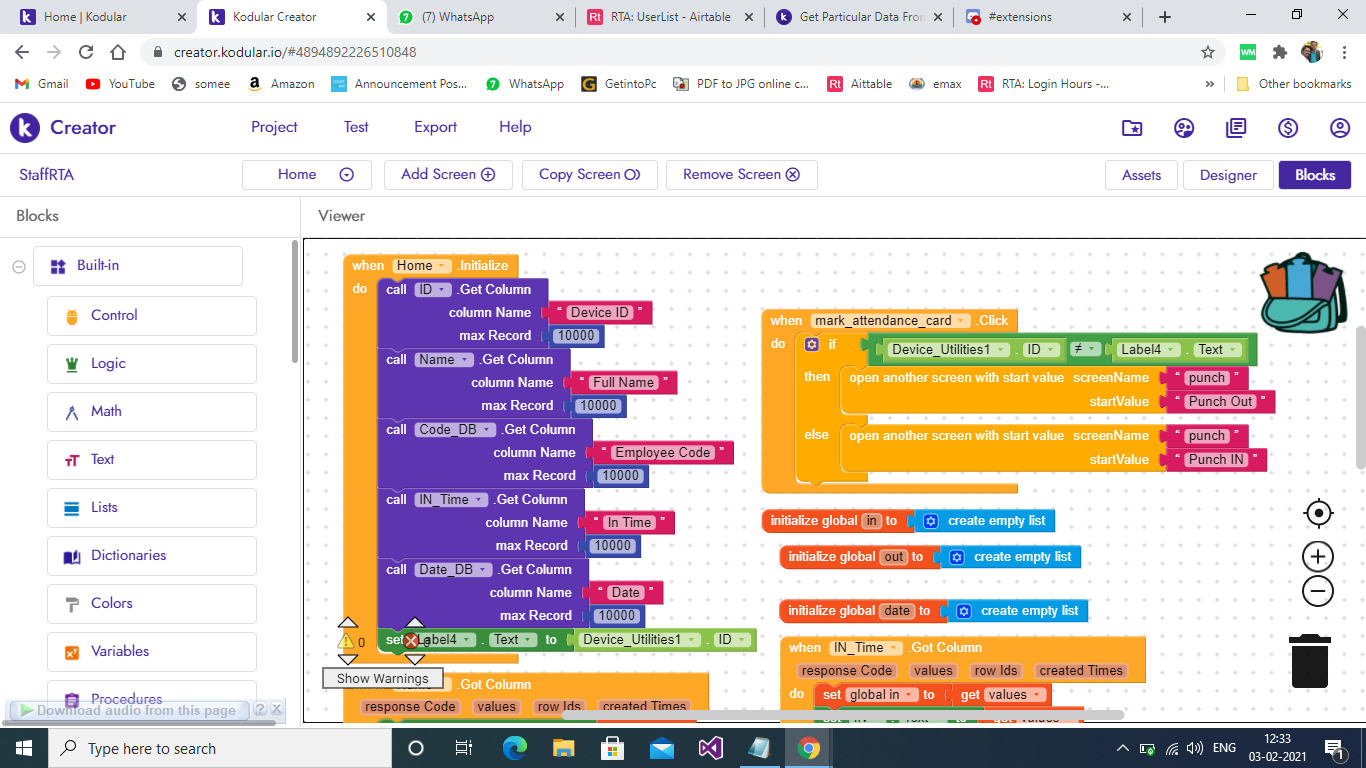Select the Colors block category
This screenshot has width=1366, height=768.
(x=111, y=603)
